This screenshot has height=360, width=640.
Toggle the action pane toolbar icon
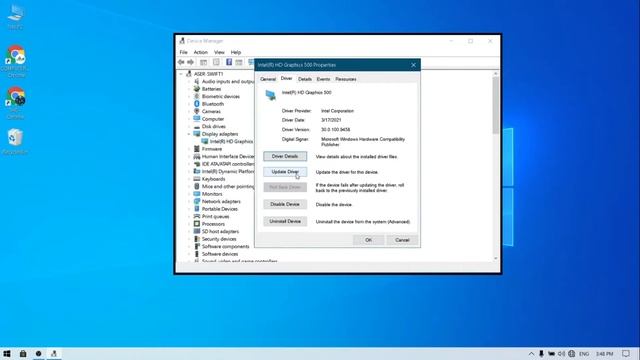tap(239, 62)
